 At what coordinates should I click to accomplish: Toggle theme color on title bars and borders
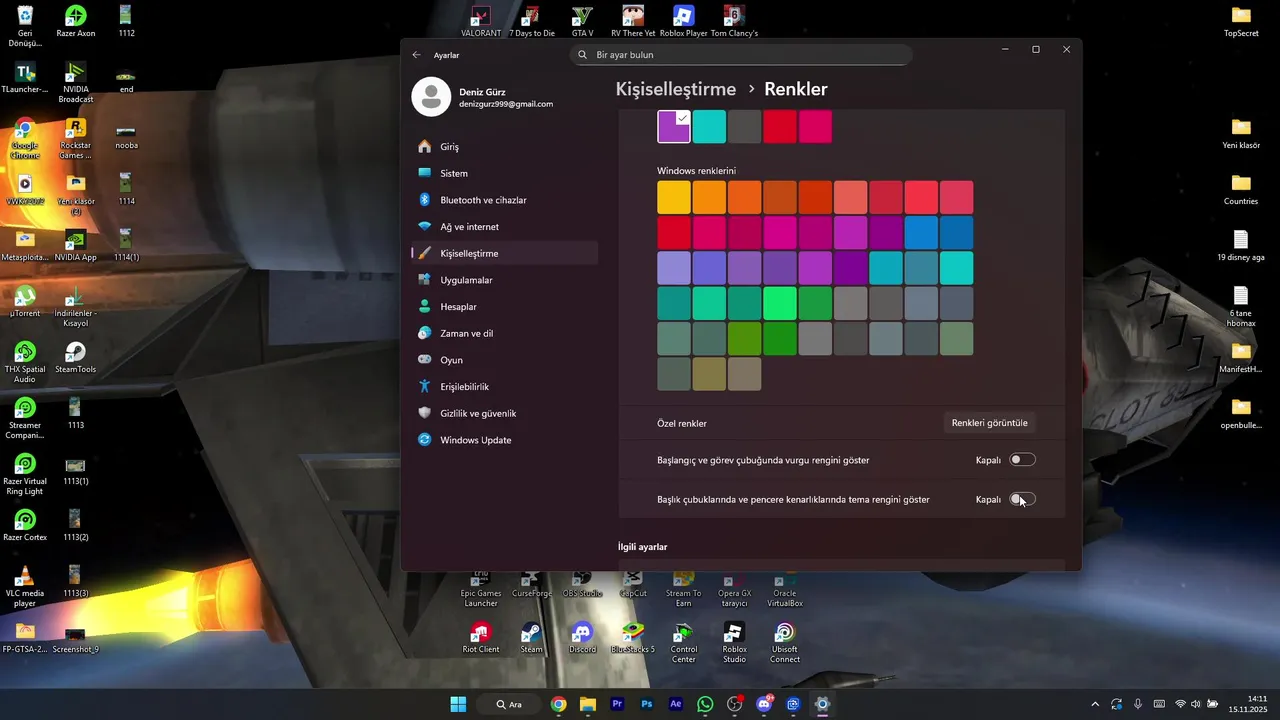click(1022, 499)
